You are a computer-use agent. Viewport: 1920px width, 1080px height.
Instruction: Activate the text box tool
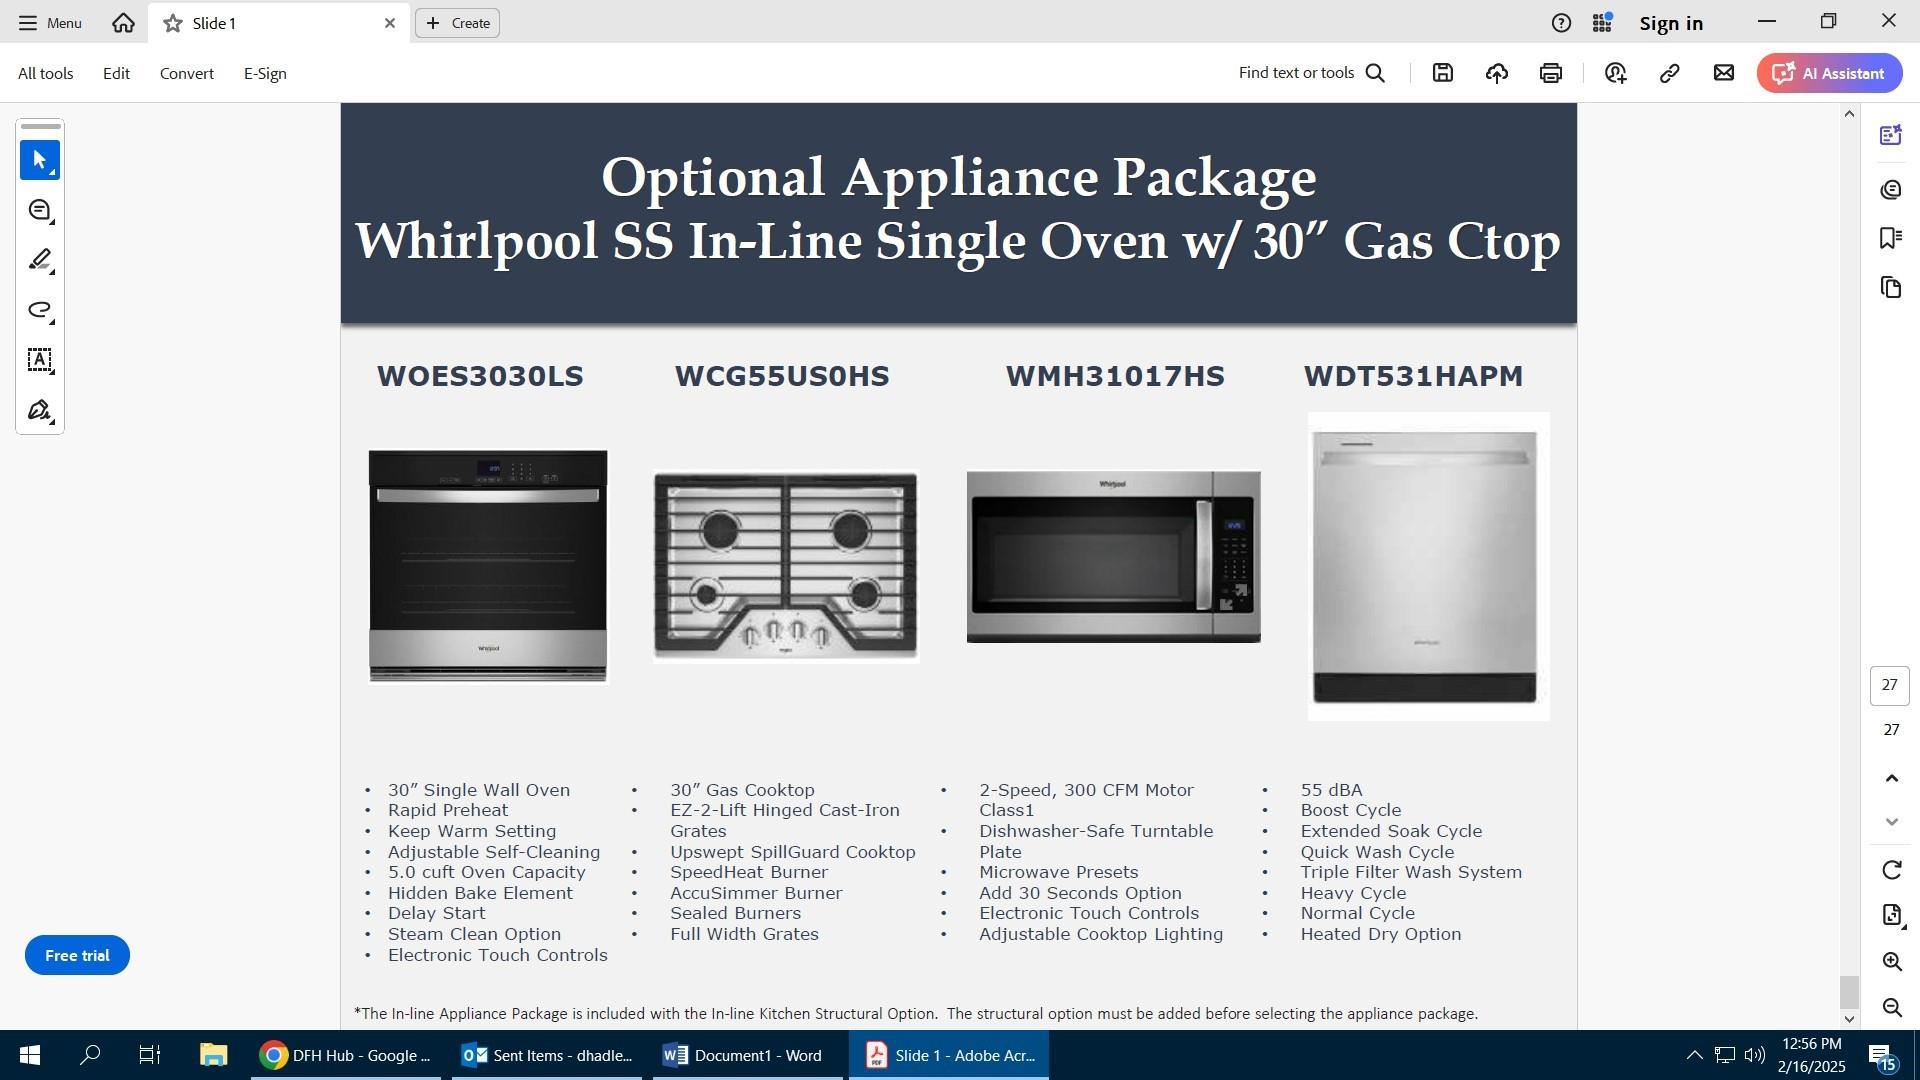point(40,360)
